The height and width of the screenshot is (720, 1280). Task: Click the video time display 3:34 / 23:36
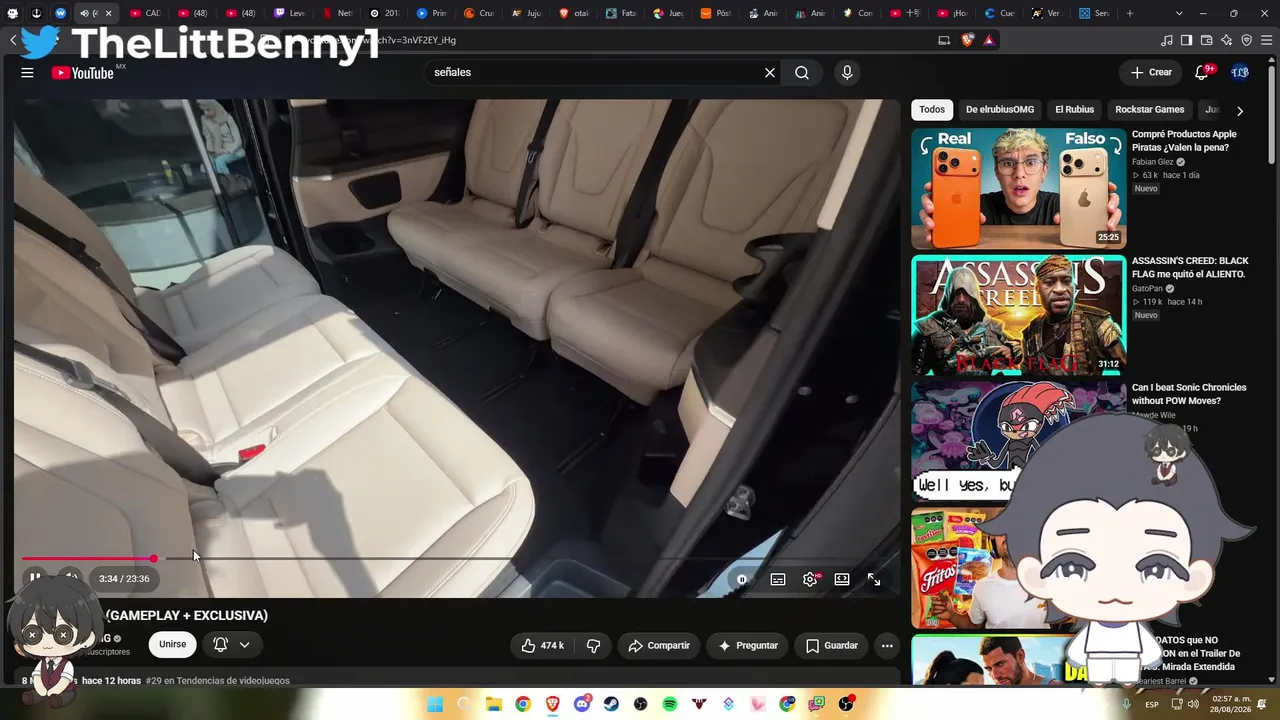pos(124,579)
